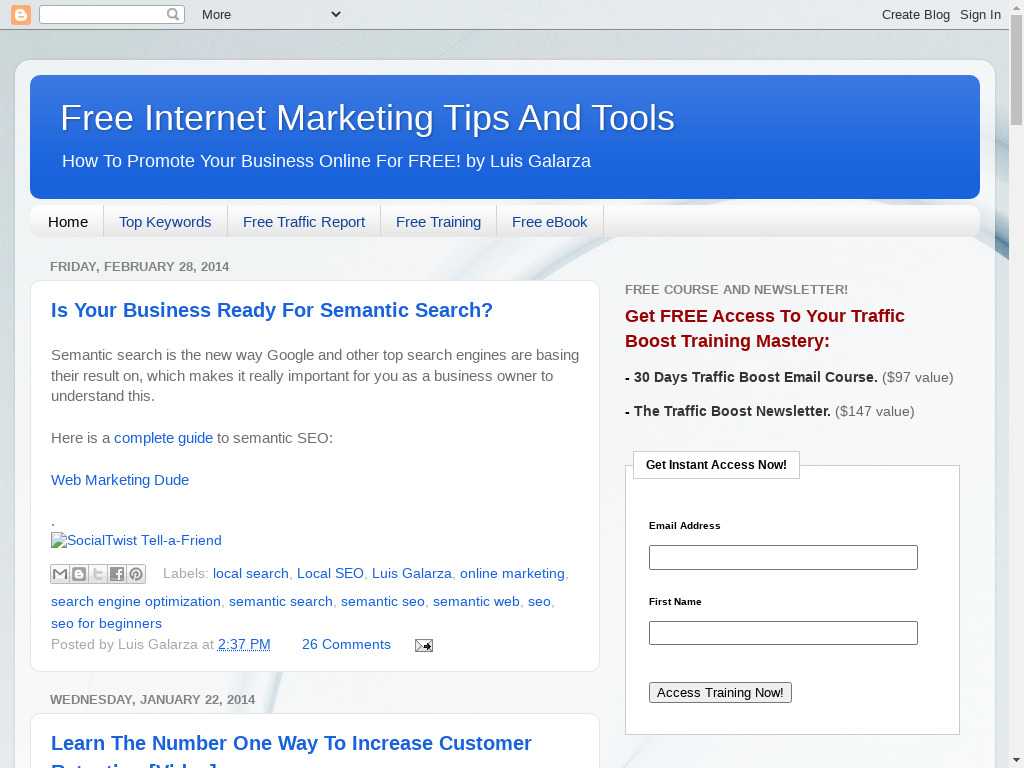Click the 'local search' label
The image size is (1024, 768).
[251, 573]
